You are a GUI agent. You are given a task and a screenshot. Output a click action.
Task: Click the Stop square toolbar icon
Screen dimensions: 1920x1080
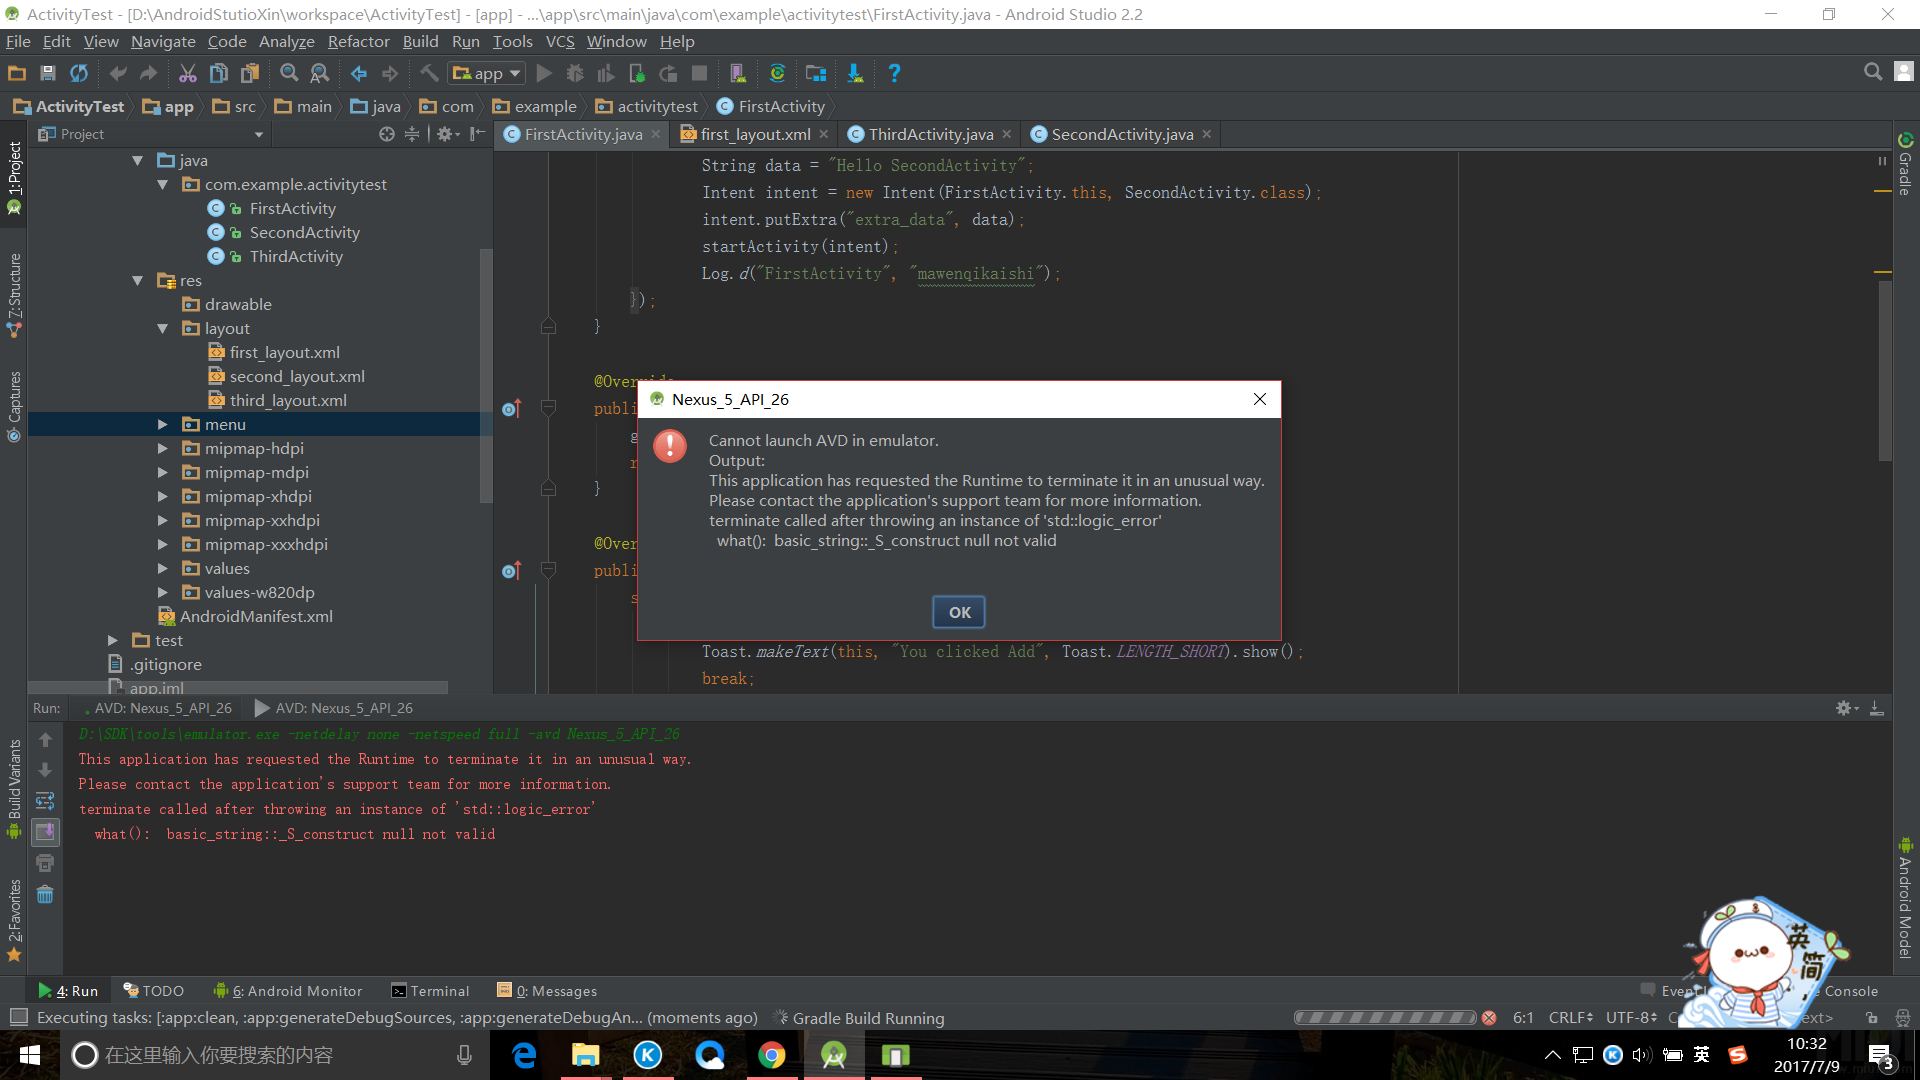coord(700,73)
